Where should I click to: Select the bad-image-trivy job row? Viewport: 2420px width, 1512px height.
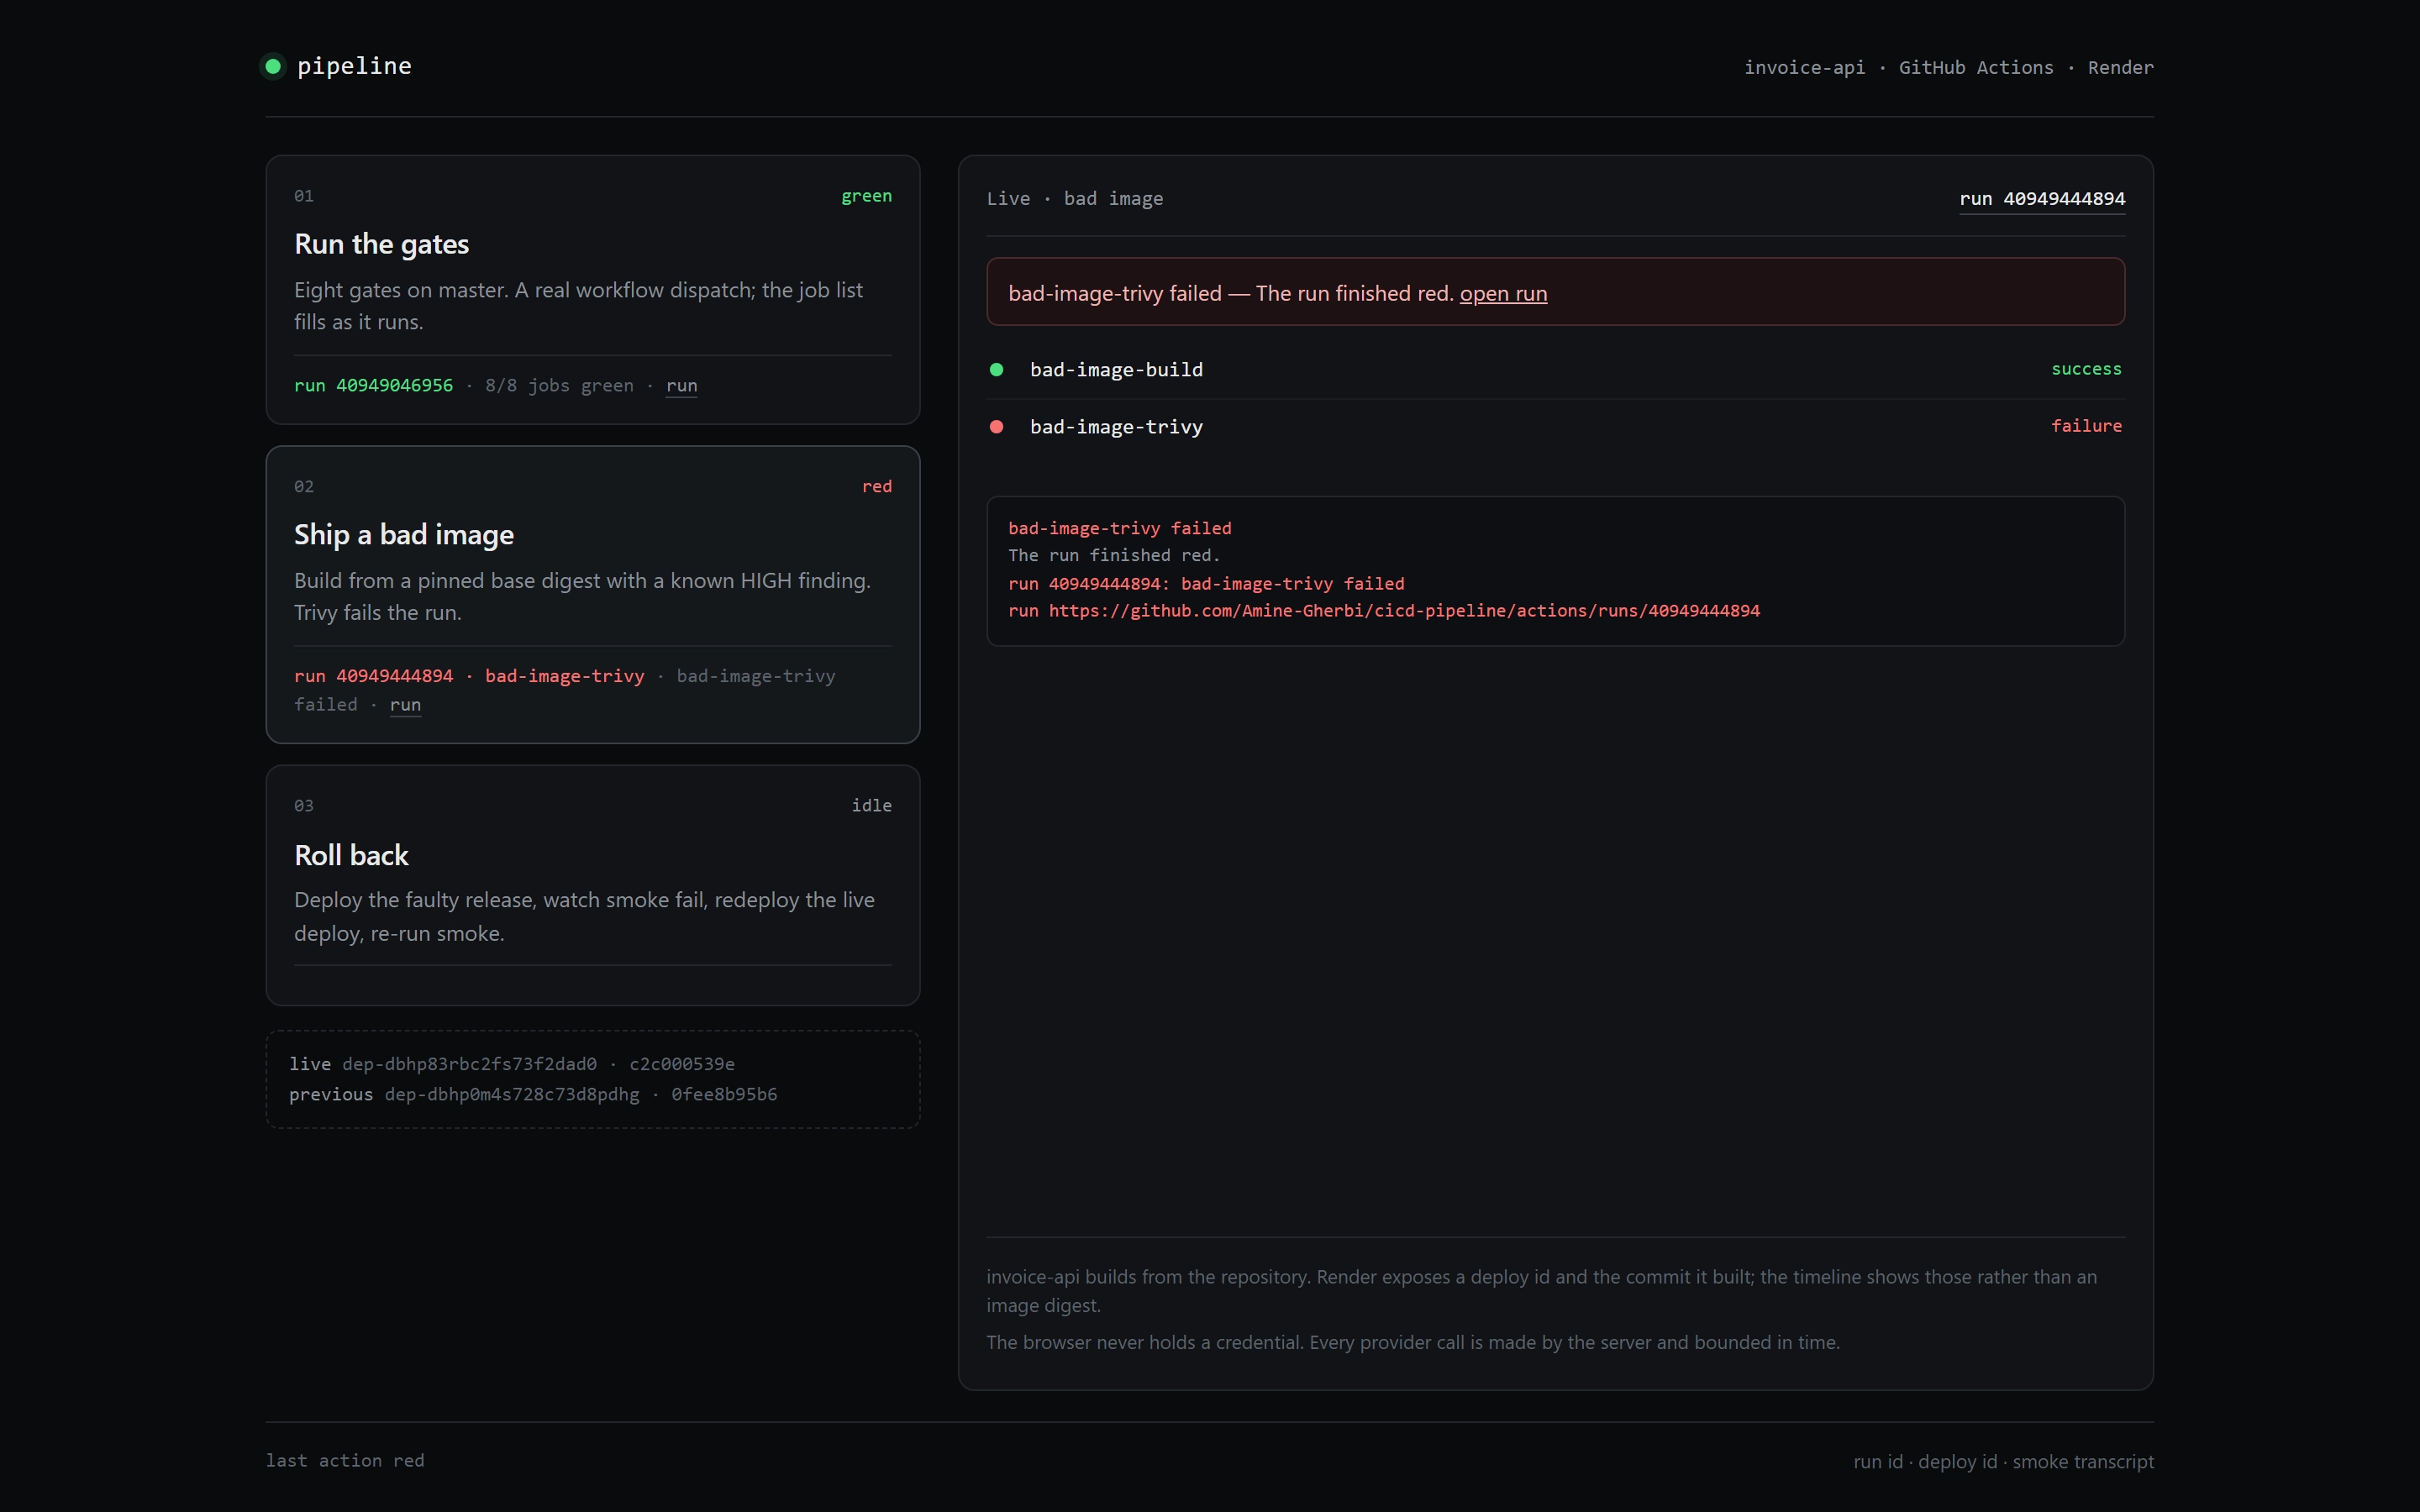point(1555,427)
